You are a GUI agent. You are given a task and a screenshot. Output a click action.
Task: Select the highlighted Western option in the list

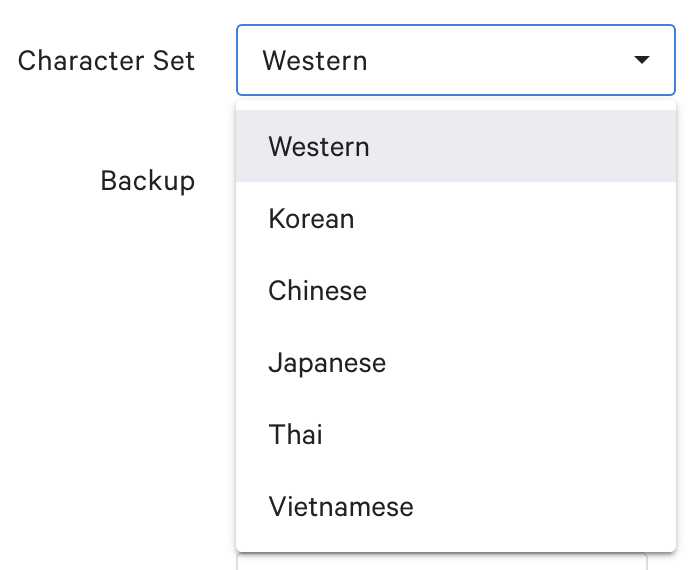(456, 146)
